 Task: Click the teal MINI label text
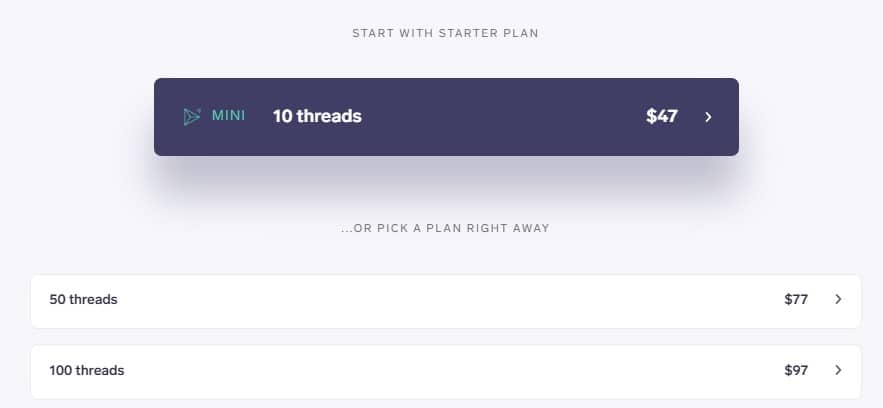pyautogui.click(x=228, y=116)
